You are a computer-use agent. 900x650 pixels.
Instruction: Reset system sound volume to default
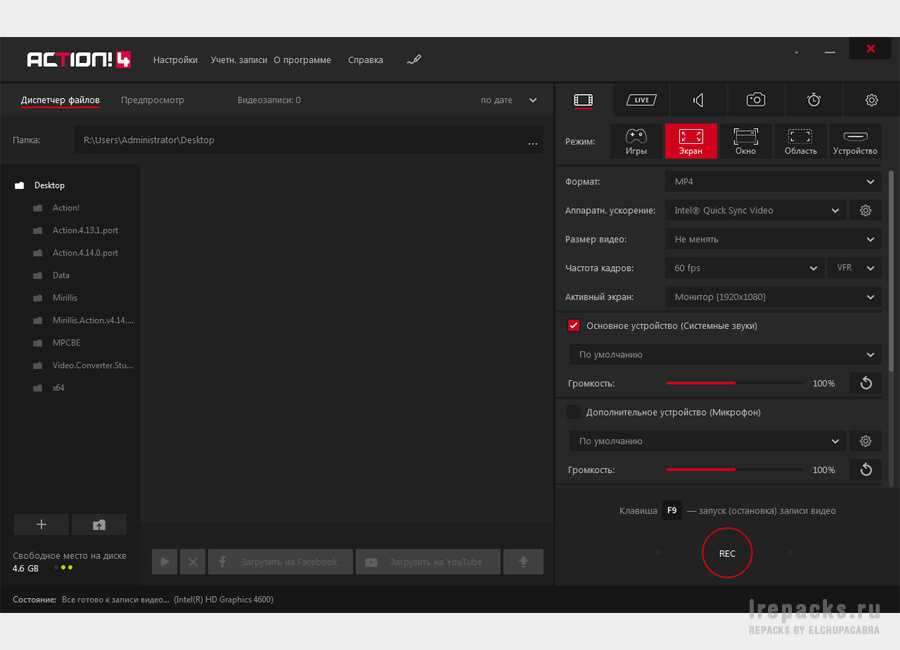coord(866,383)
